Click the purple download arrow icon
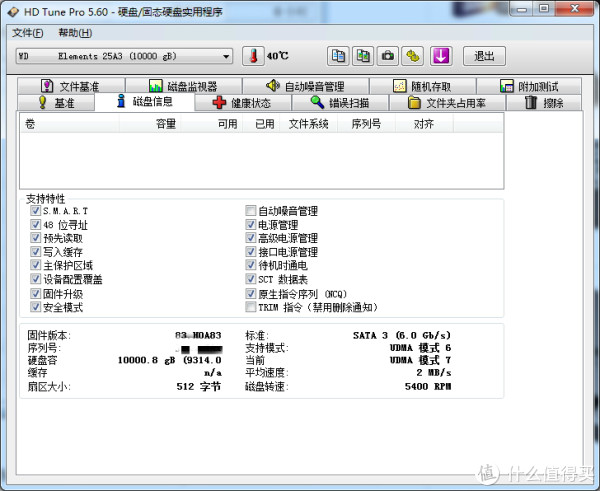 [x=441, y=56]
